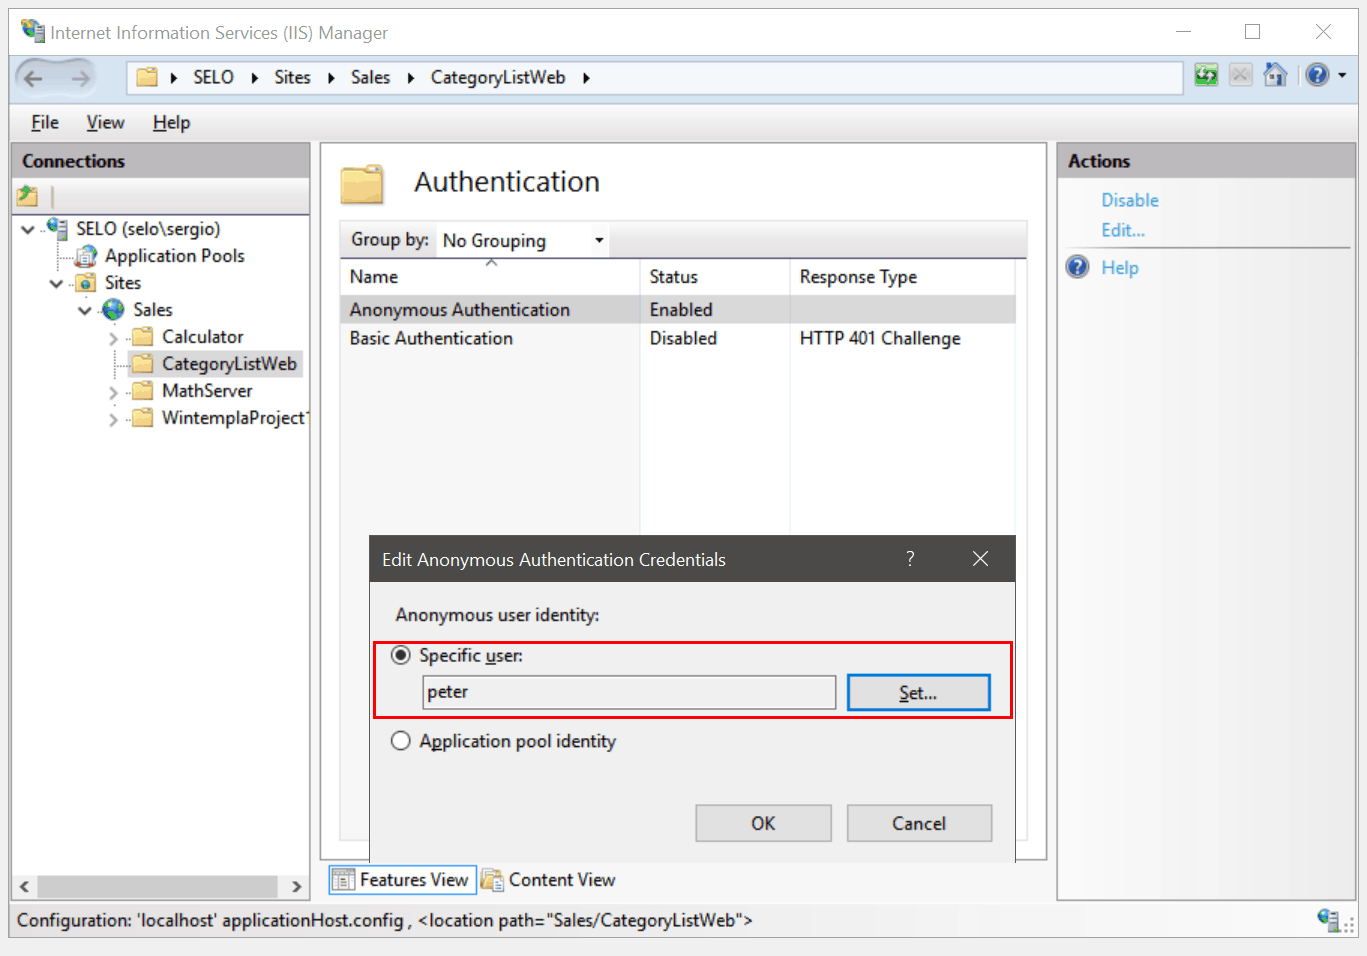The image size is (1367, 956).
Task: Open the View menu
Action: pos(105,122)
